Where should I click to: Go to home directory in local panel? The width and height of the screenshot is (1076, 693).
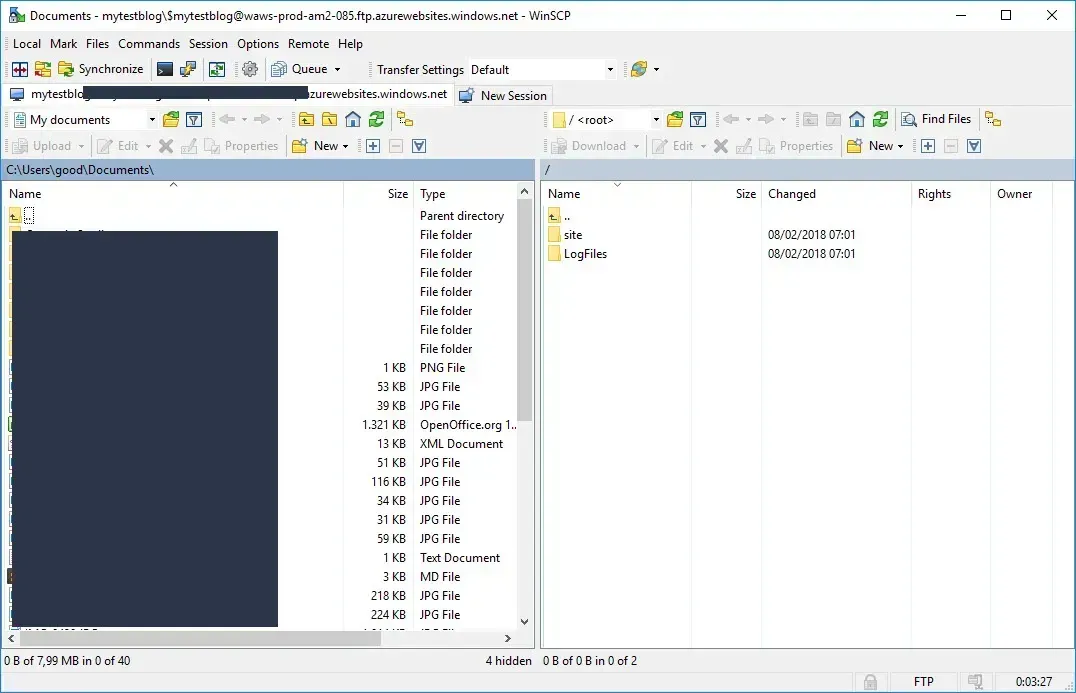point(353,118)
